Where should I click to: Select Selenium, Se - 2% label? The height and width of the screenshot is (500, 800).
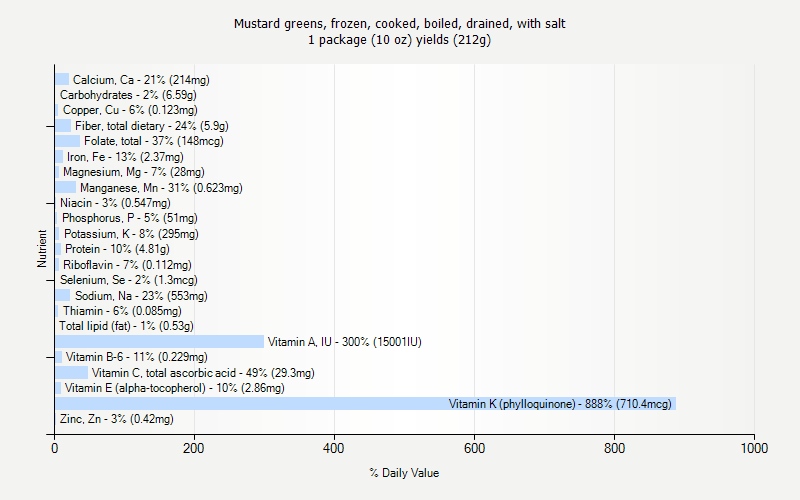pos(129,280)
